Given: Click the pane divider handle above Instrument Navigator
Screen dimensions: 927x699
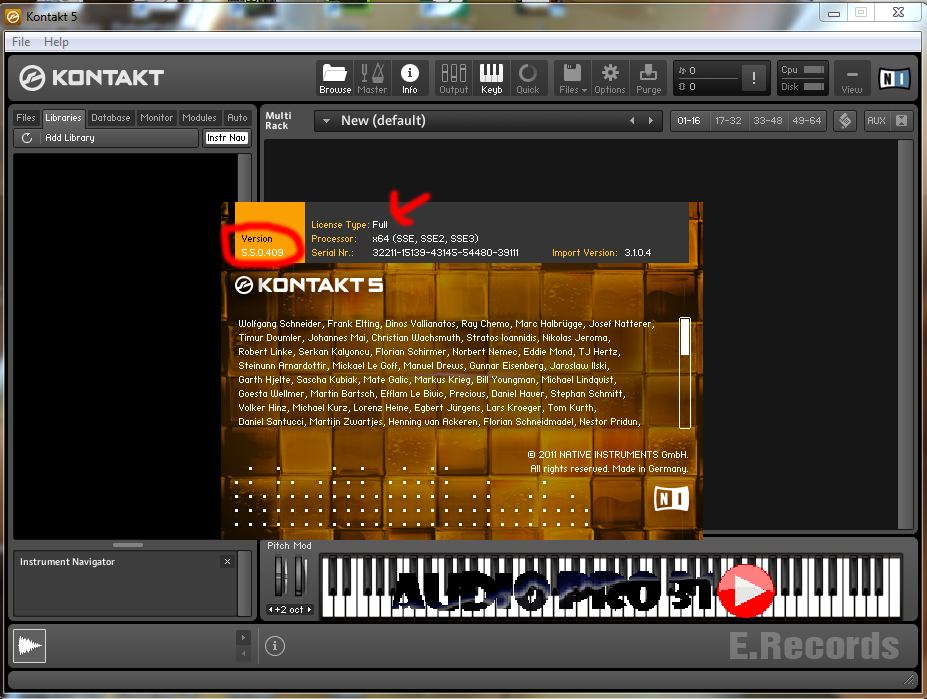Looking at the screenshot, I should coord(128,545).
